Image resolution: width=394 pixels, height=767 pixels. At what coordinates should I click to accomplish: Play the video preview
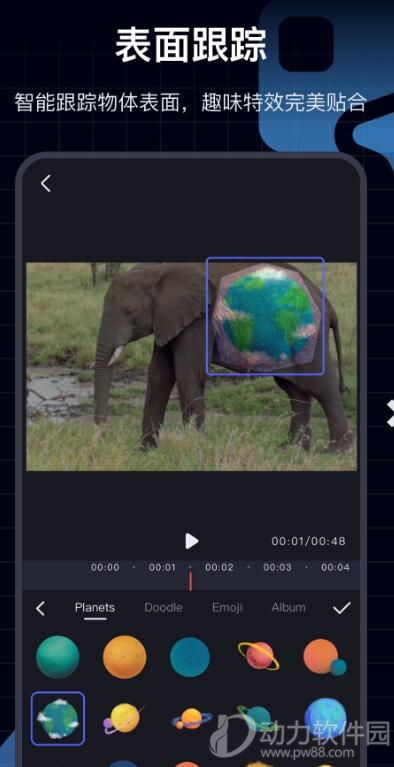(191, 541)
